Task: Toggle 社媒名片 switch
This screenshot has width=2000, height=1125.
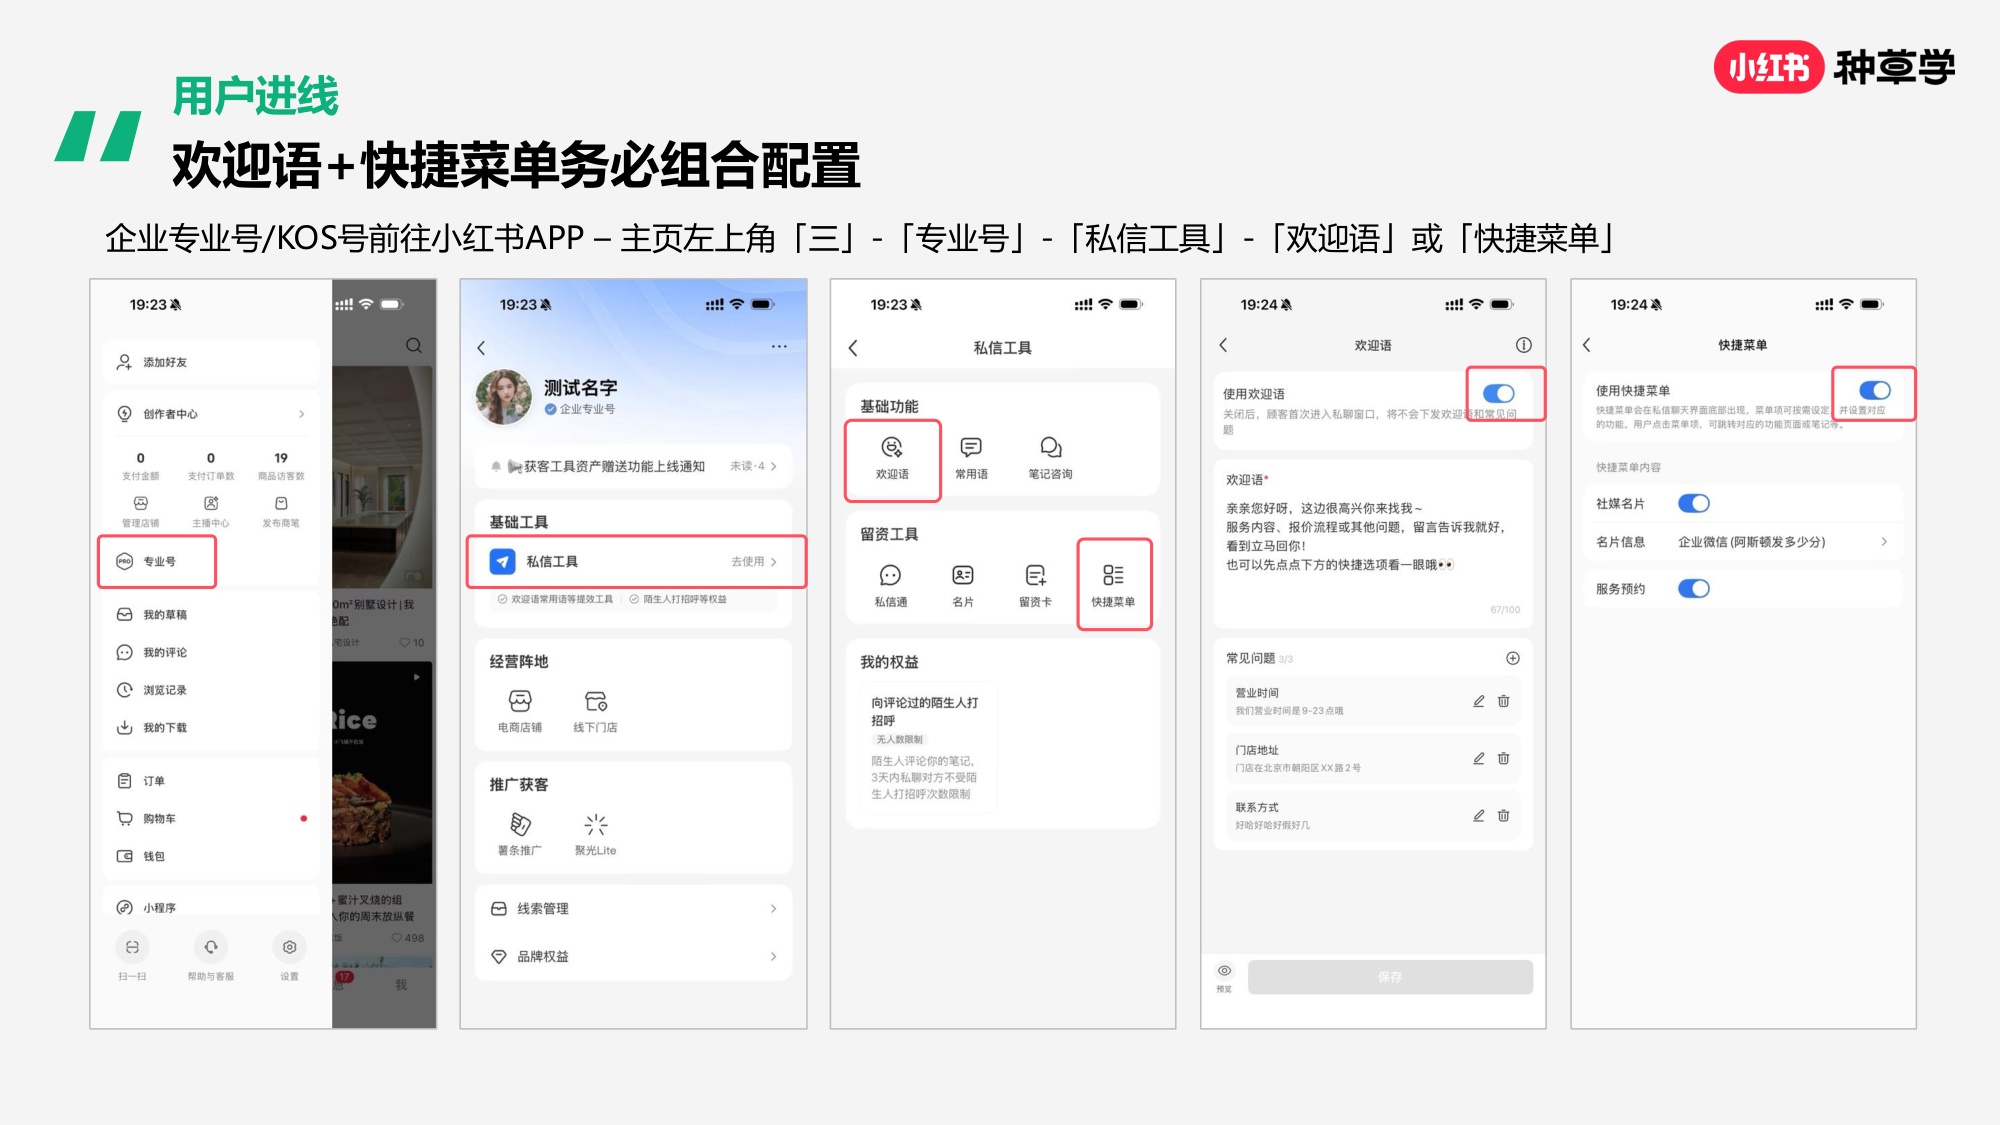Action: point(1693,503)
